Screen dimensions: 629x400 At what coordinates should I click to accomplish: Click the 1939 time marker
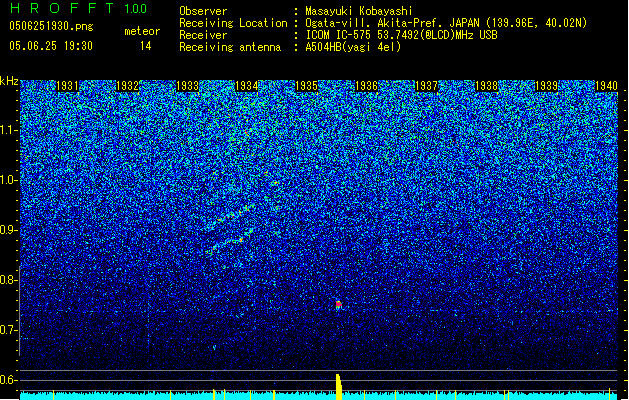tap(546, 86)
